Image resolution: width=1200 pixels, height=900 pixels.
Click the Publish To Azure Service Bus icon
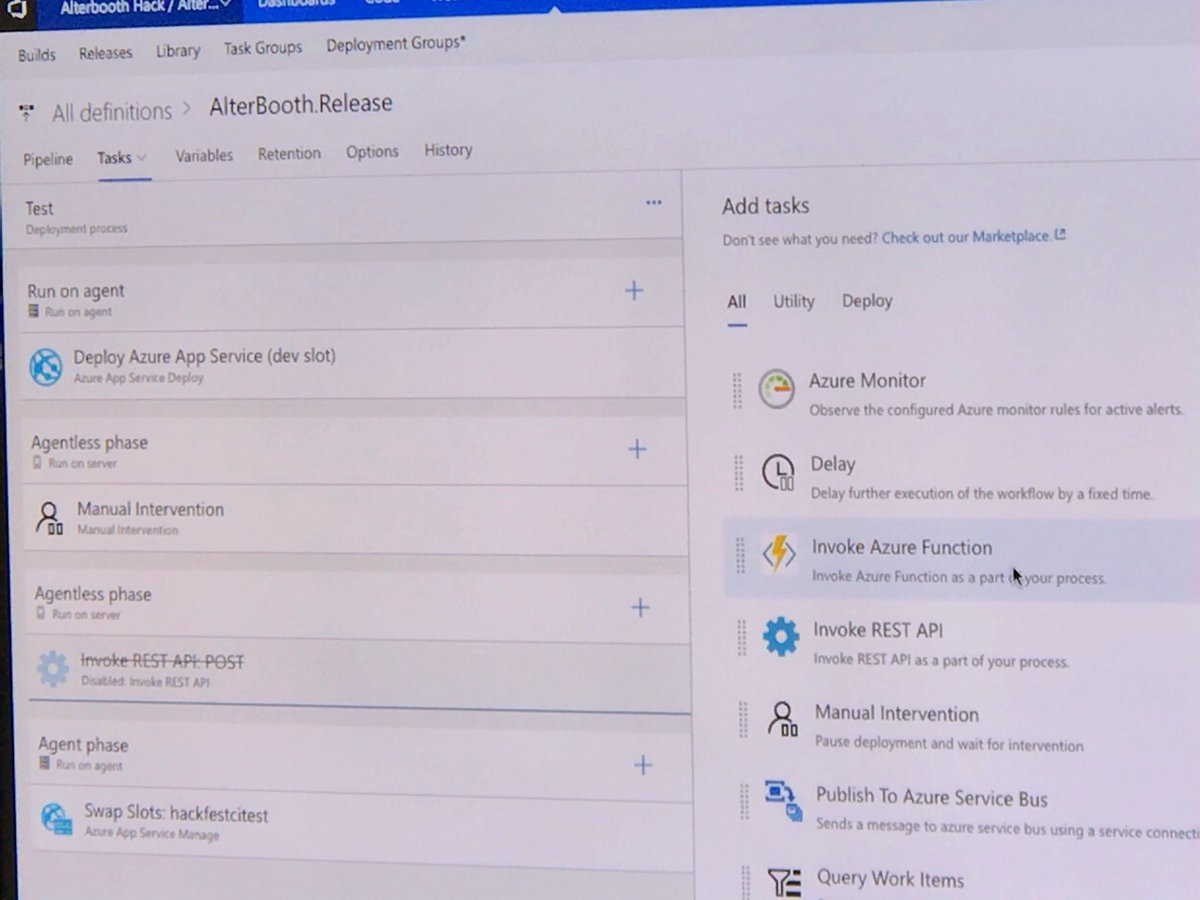click(783, 800)
